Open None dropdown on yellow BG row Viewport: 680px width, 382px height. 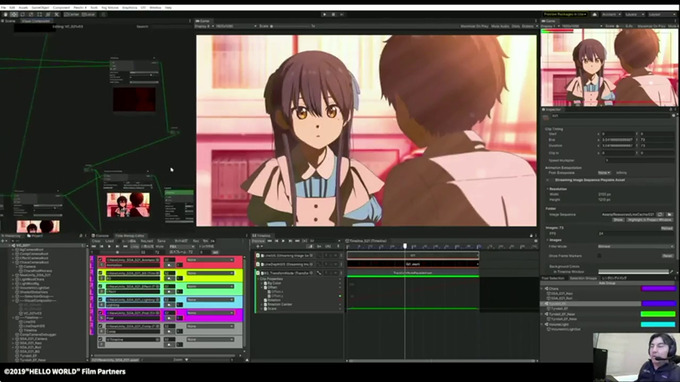point(210,274)
